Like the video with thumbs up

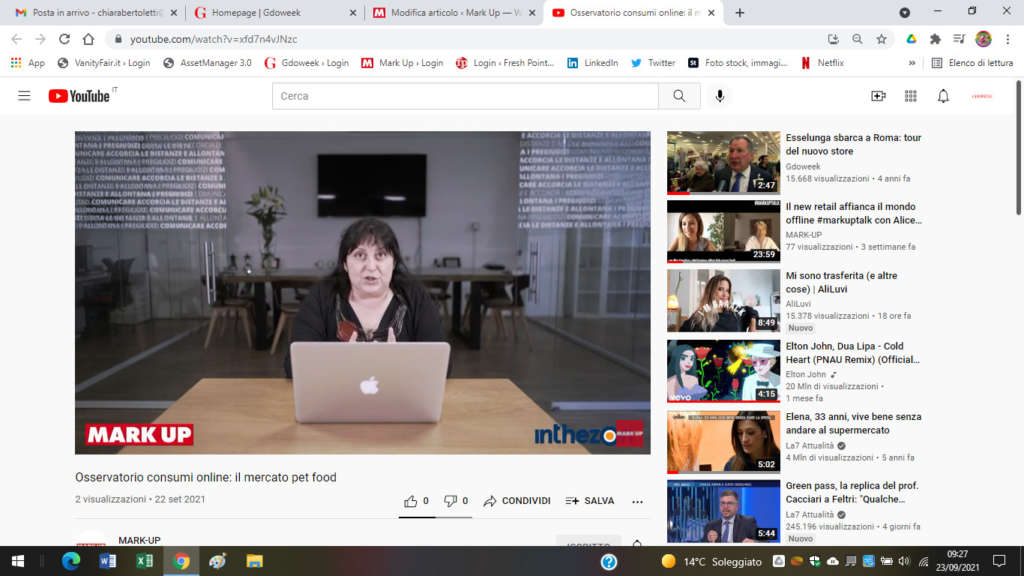pos(411,501)
